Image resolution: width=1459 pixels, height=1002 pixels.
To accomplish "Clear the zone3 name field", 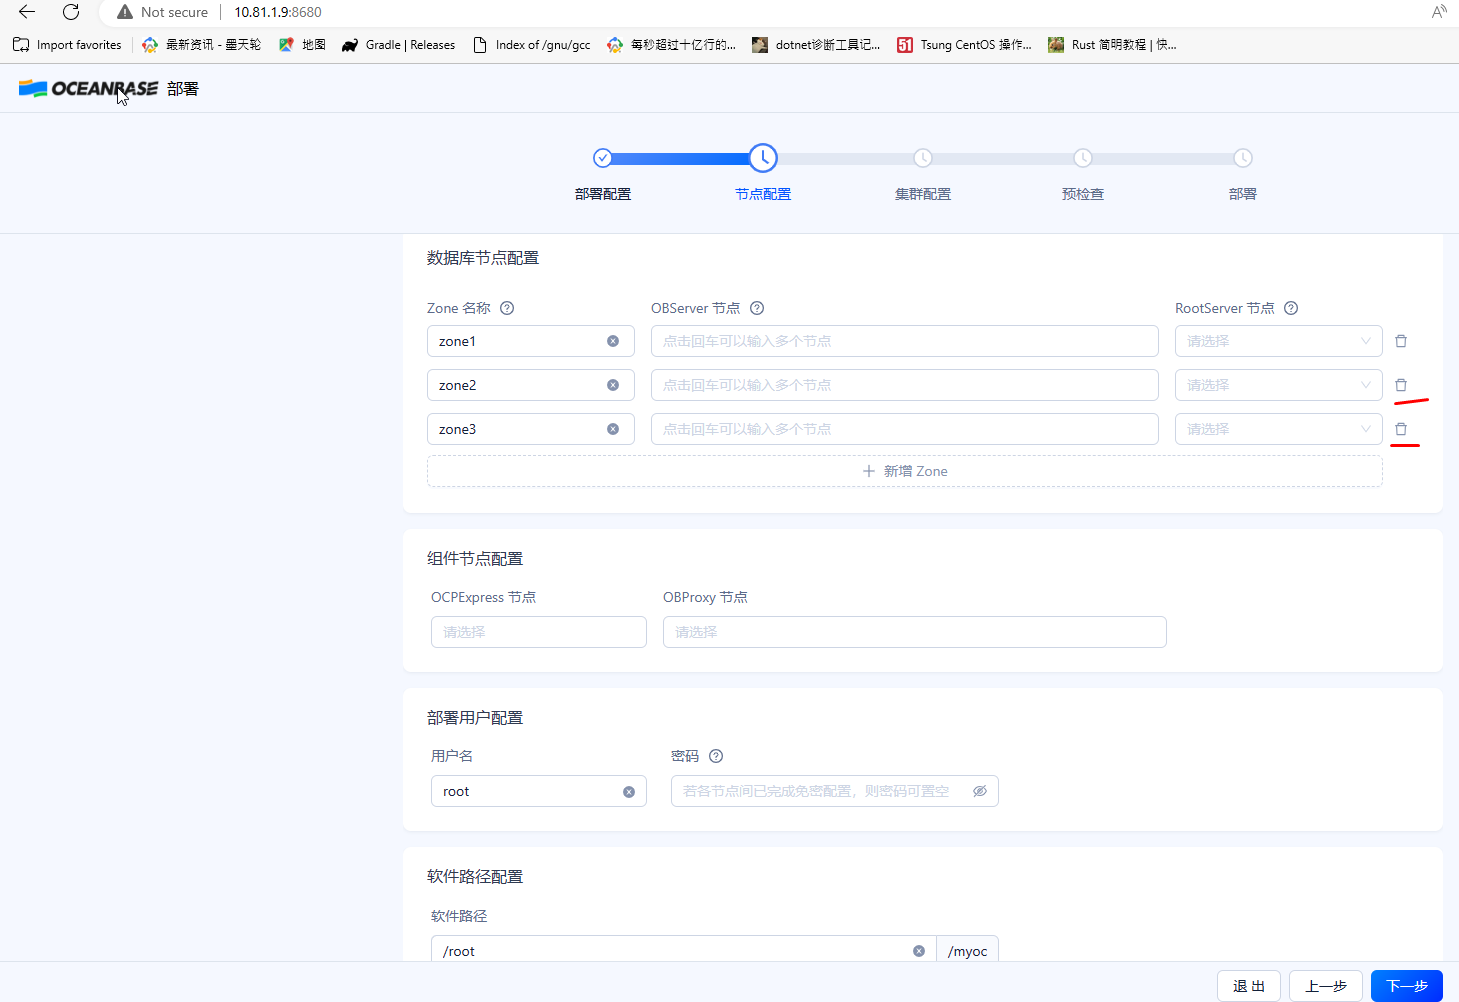I will [x=613, y=429].
